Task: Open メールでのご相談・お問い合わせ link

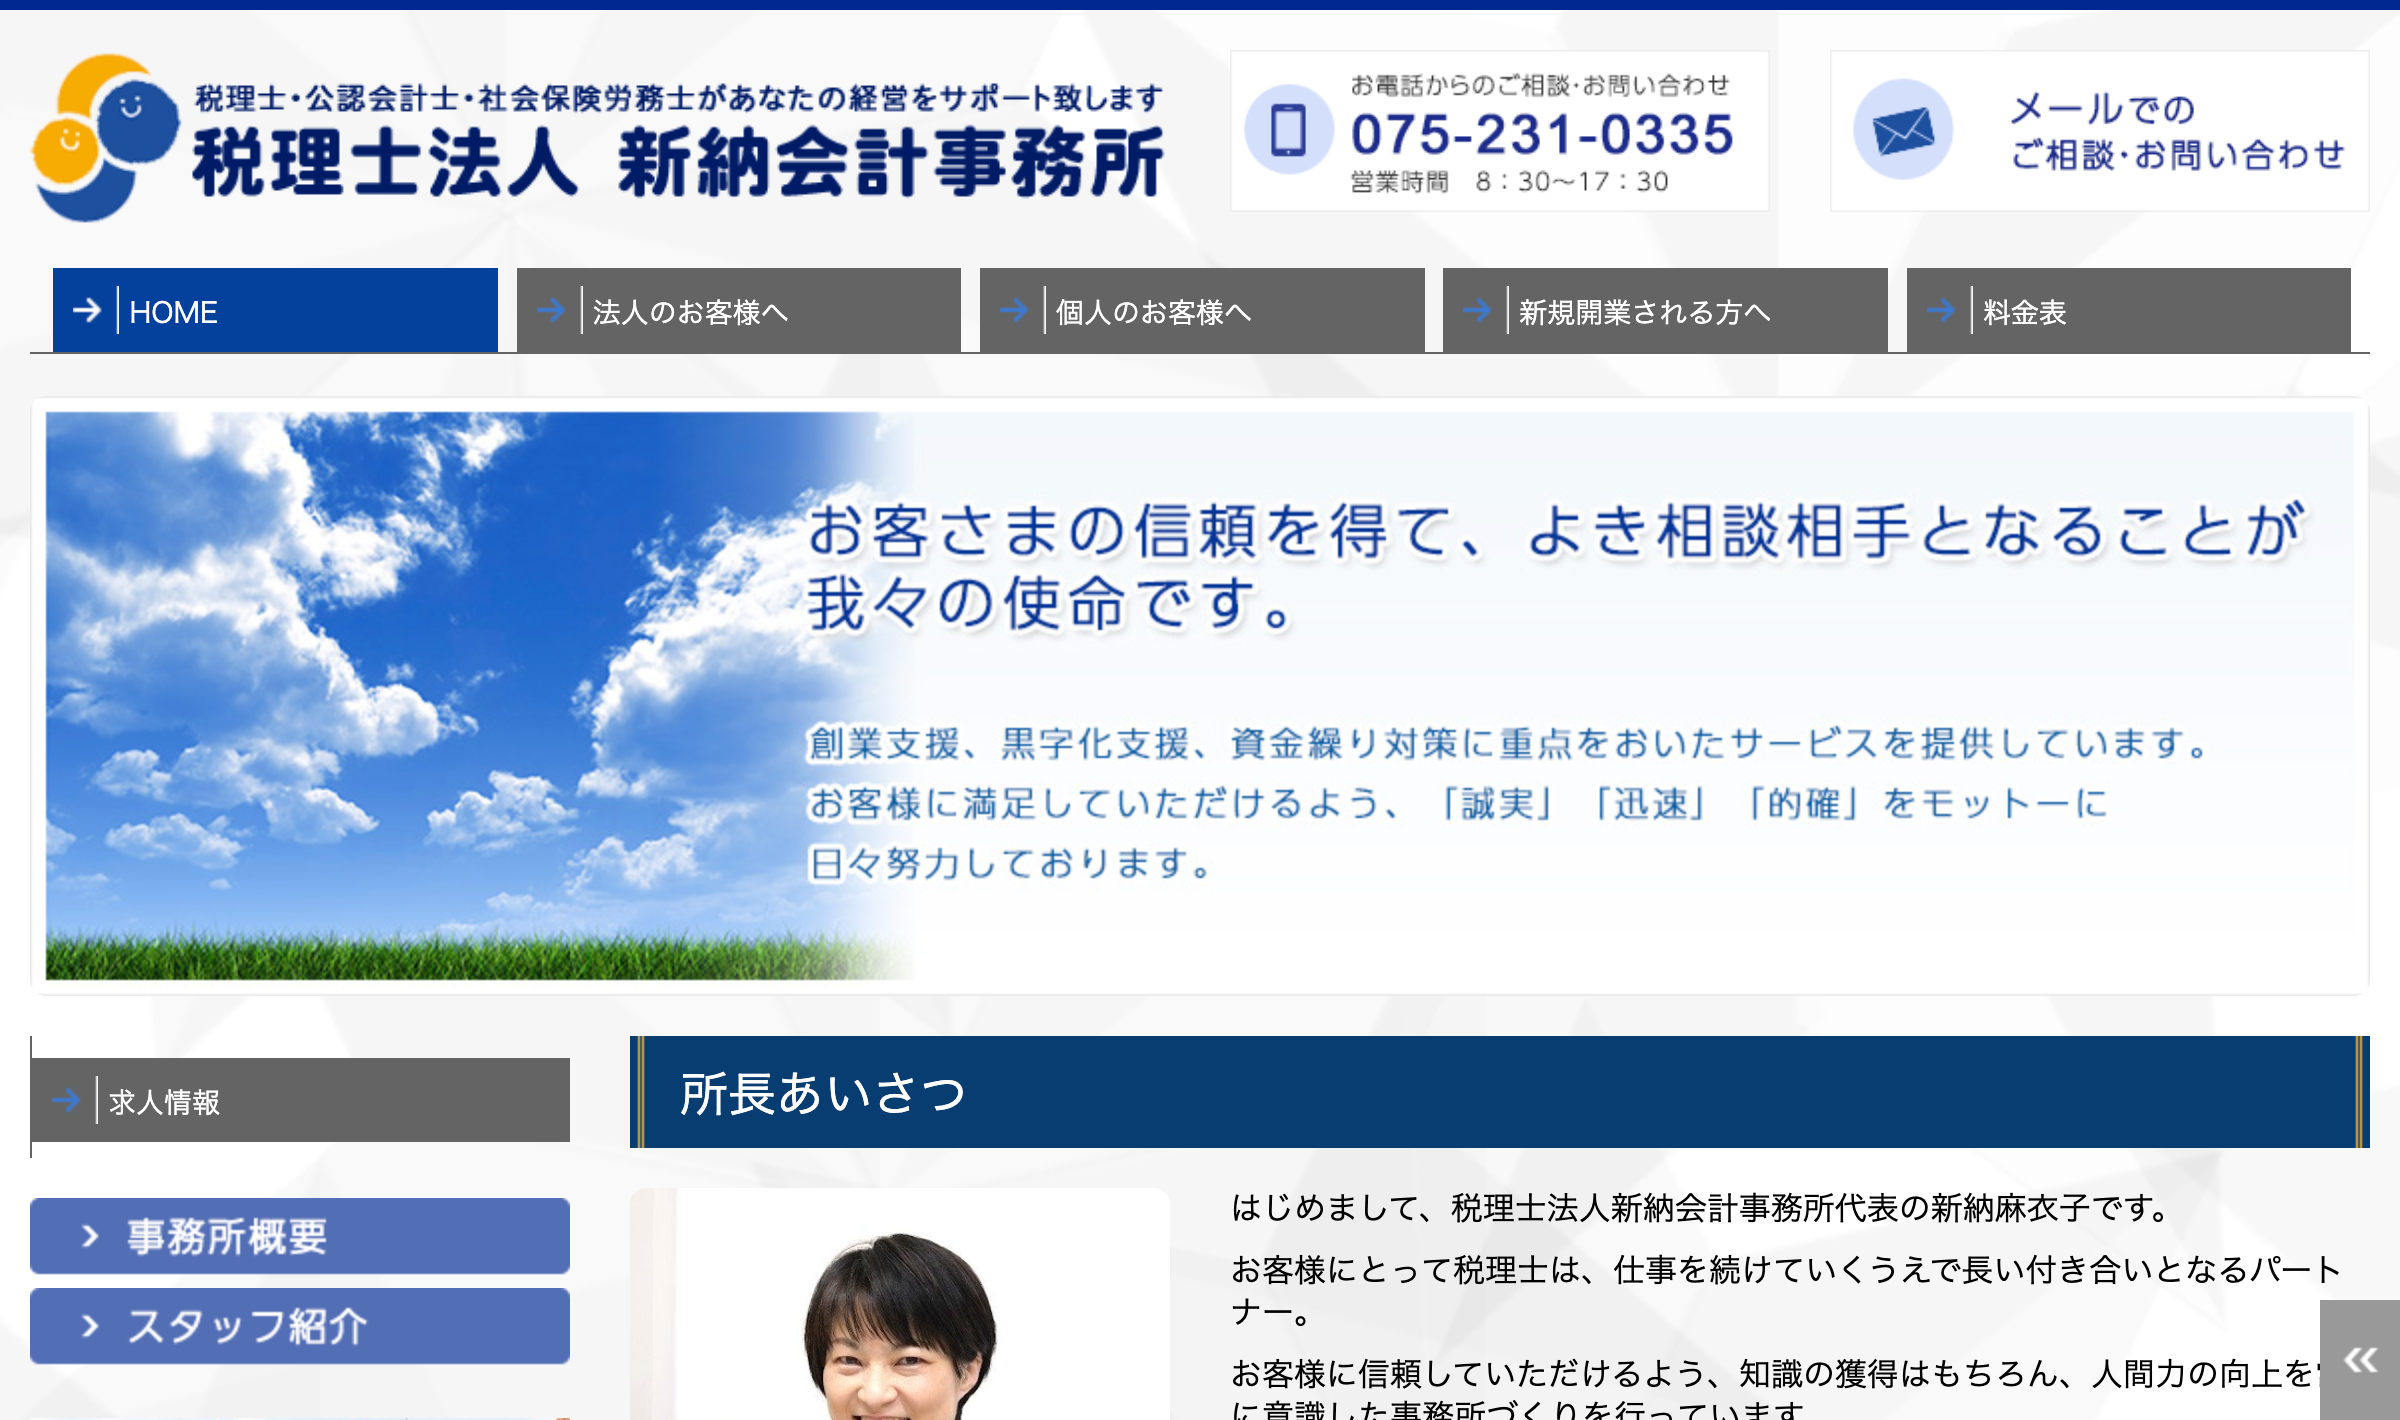Action: point(2176,132)
